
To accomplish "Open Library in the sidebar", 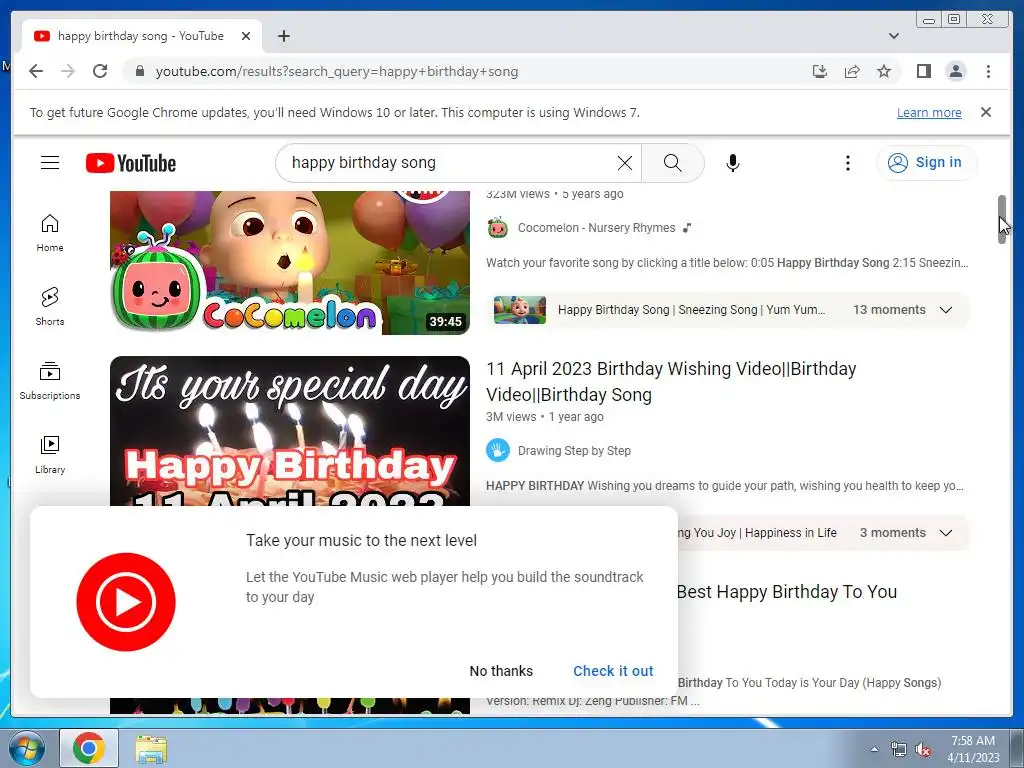I will click(50, 455).
